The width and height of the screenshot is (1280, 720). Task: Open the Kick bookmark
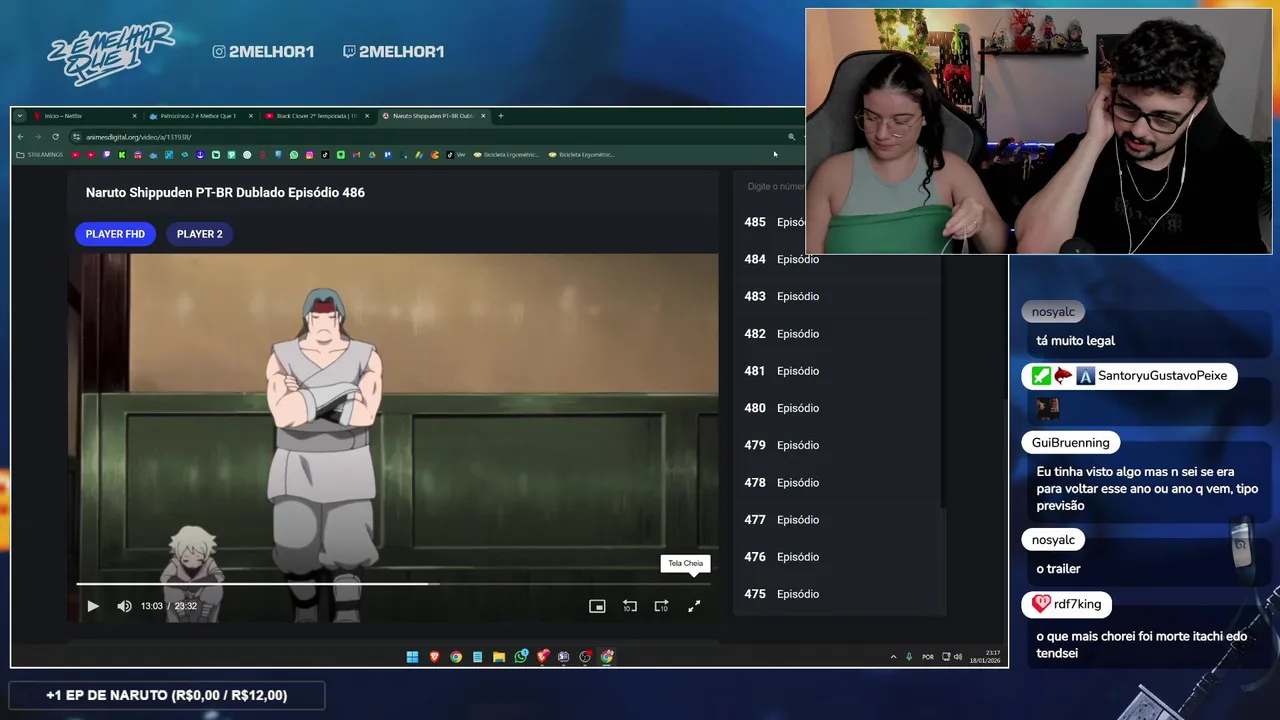point(122,155)
